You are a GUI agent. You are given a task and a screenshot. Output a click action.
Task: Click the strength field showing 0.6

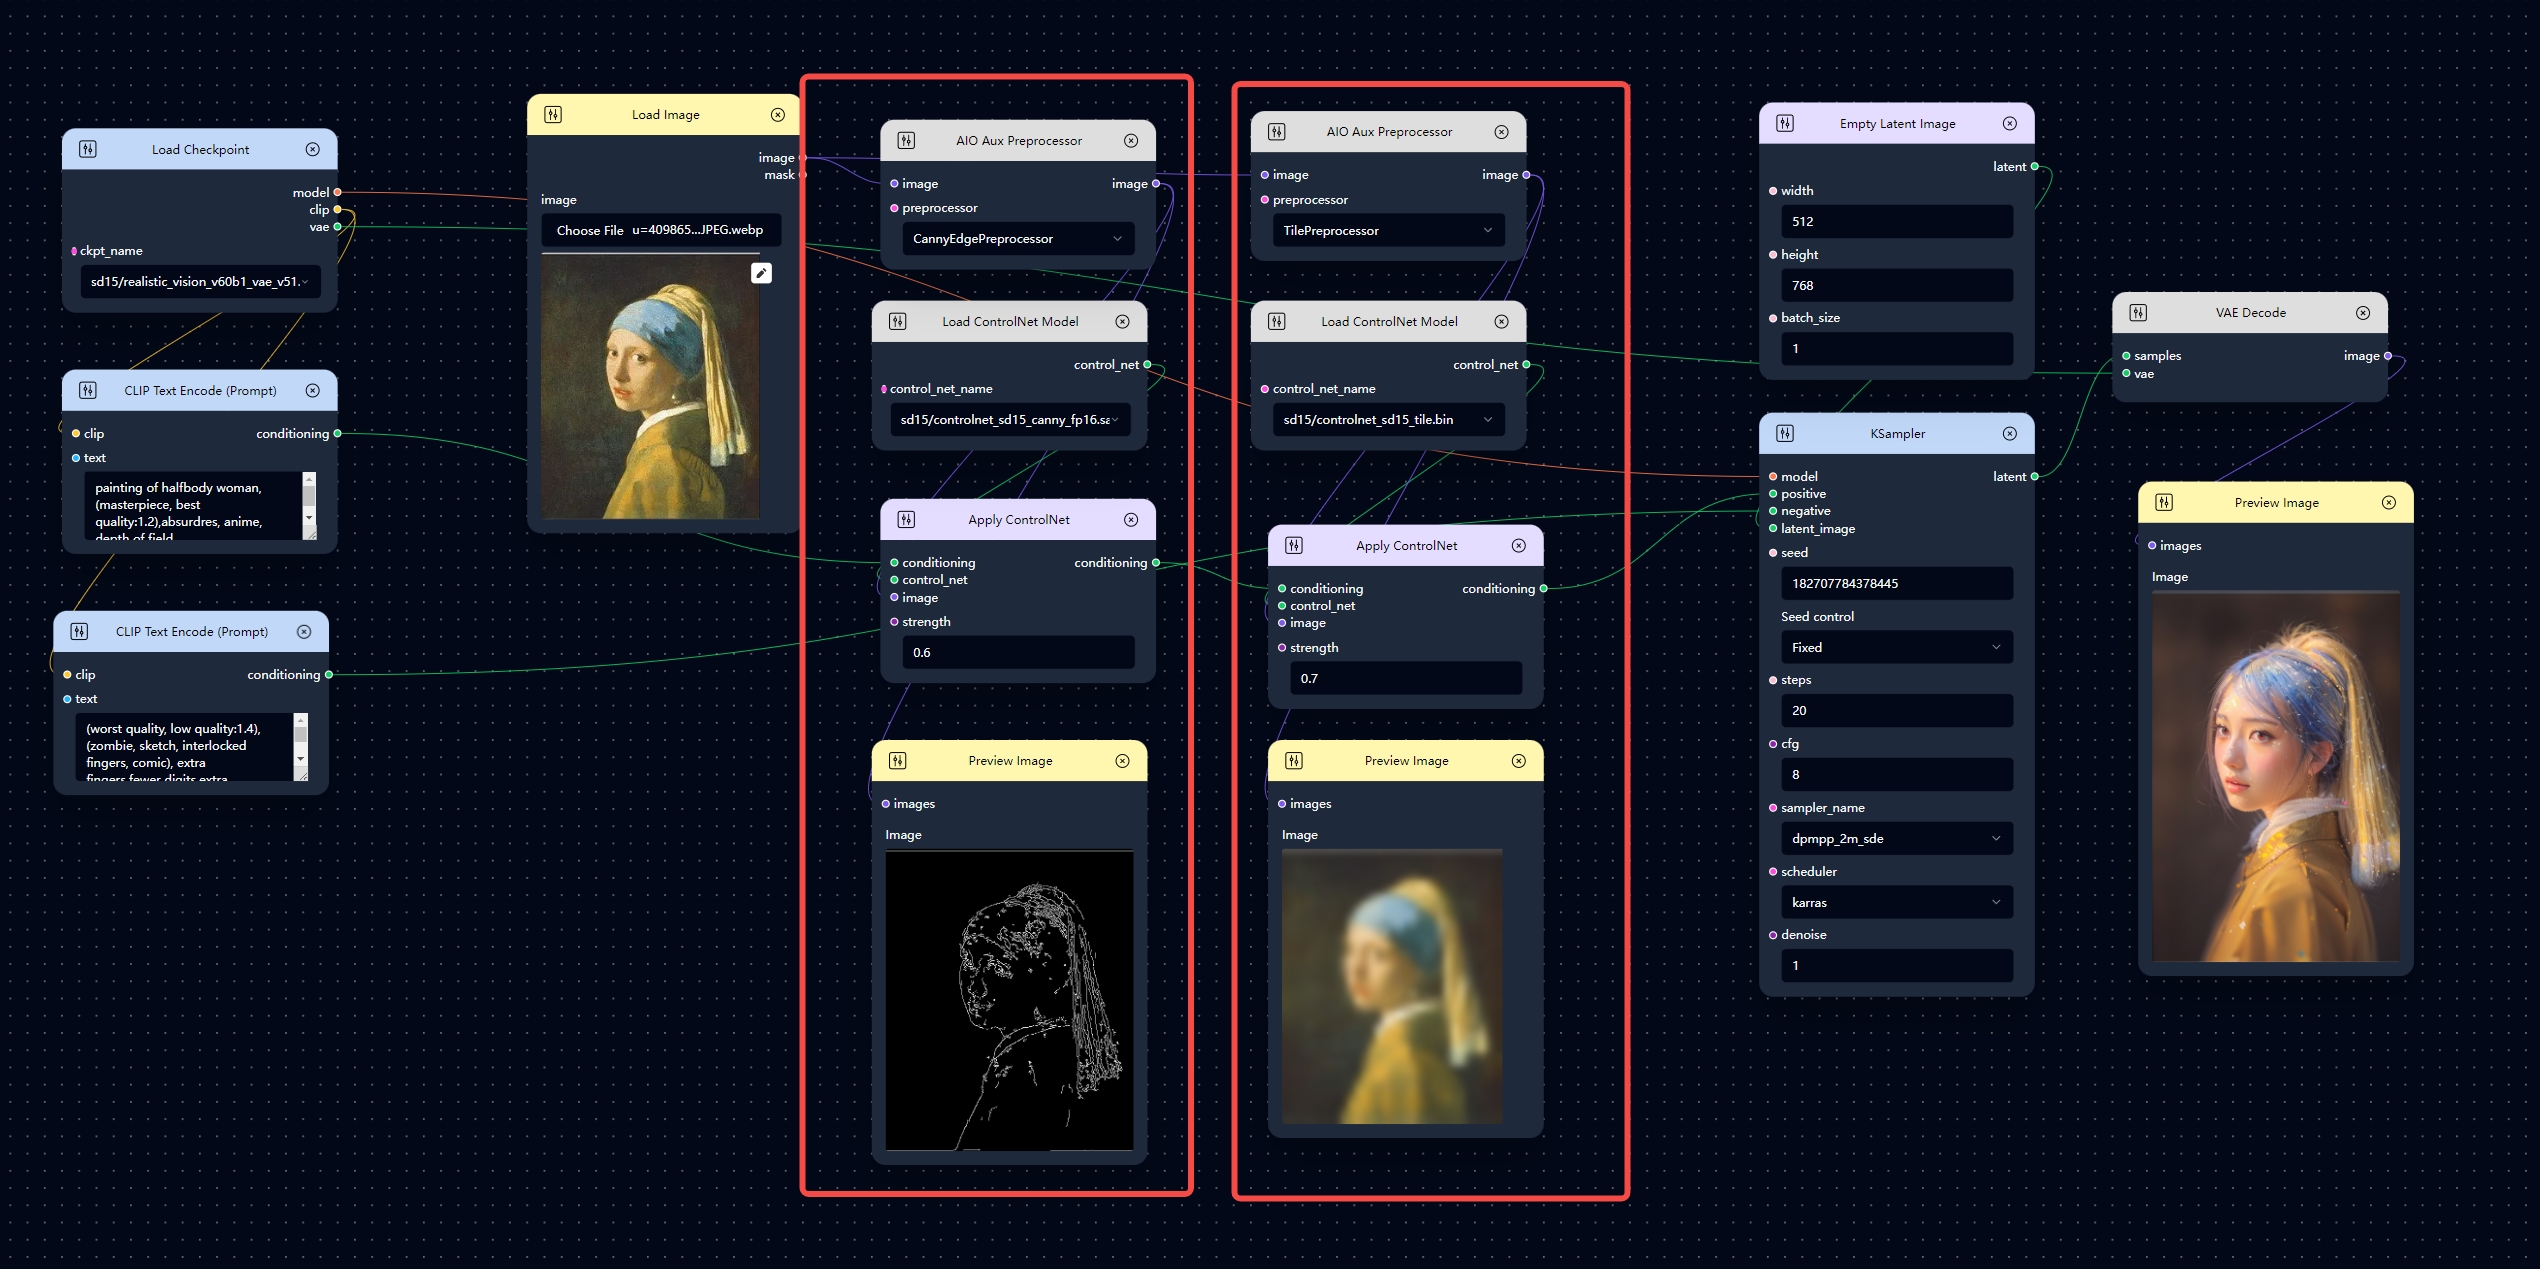(x=1018, y=652)
